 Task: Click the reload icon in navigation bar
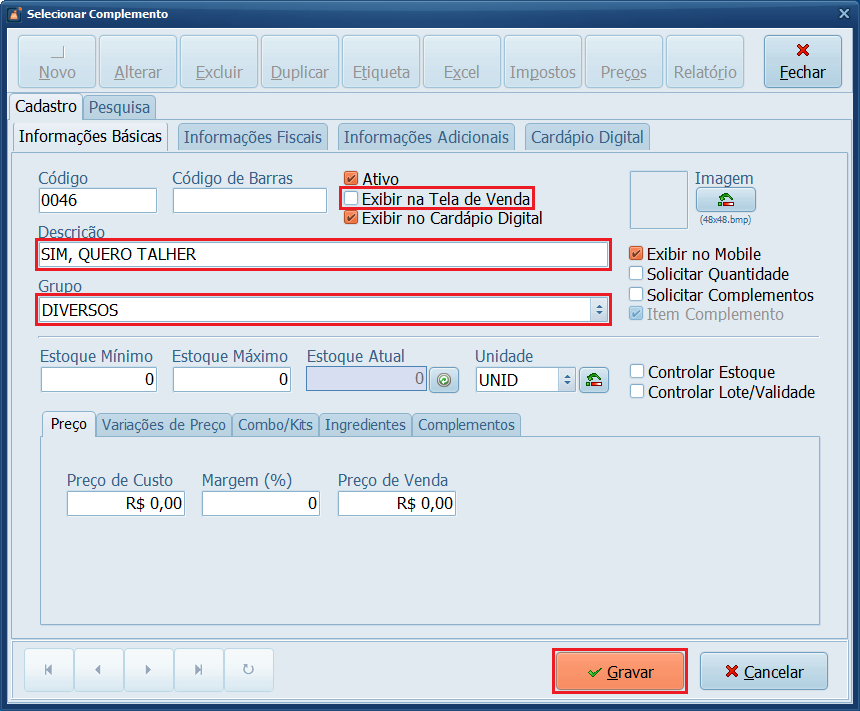coord(249,670)
